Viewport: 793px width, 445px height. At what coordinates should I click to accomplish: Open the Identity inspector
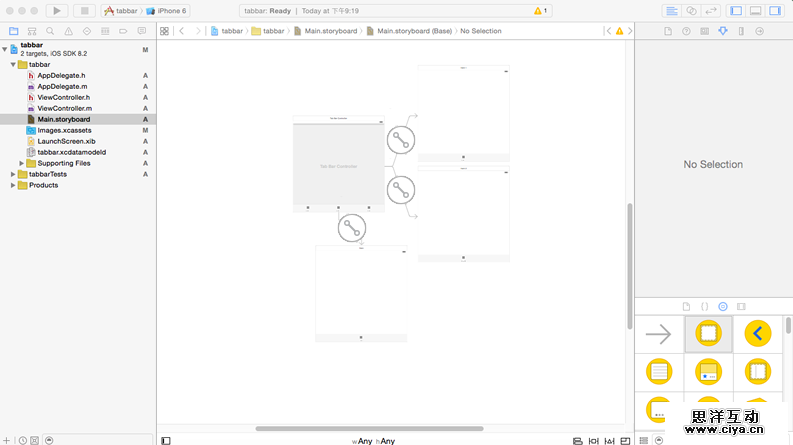click(704, 31)
